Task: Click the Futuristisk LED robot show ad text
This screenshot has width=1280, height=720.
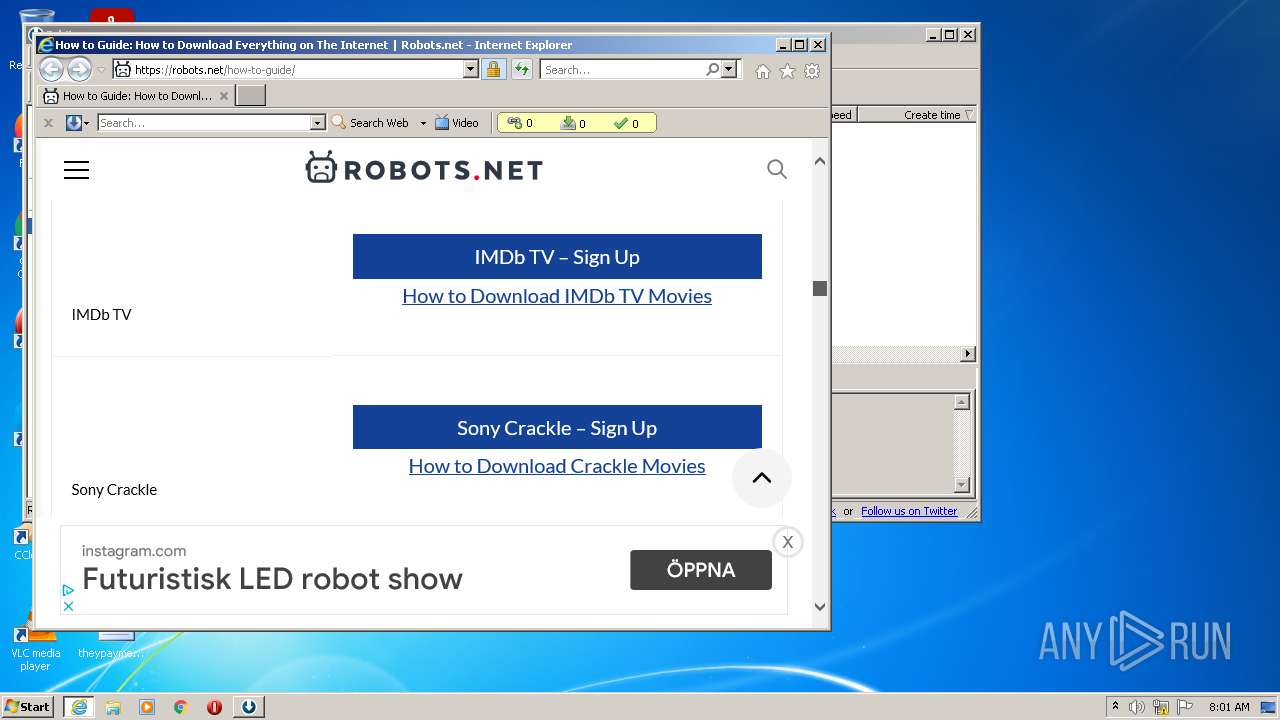Action: tap(272, 579)
